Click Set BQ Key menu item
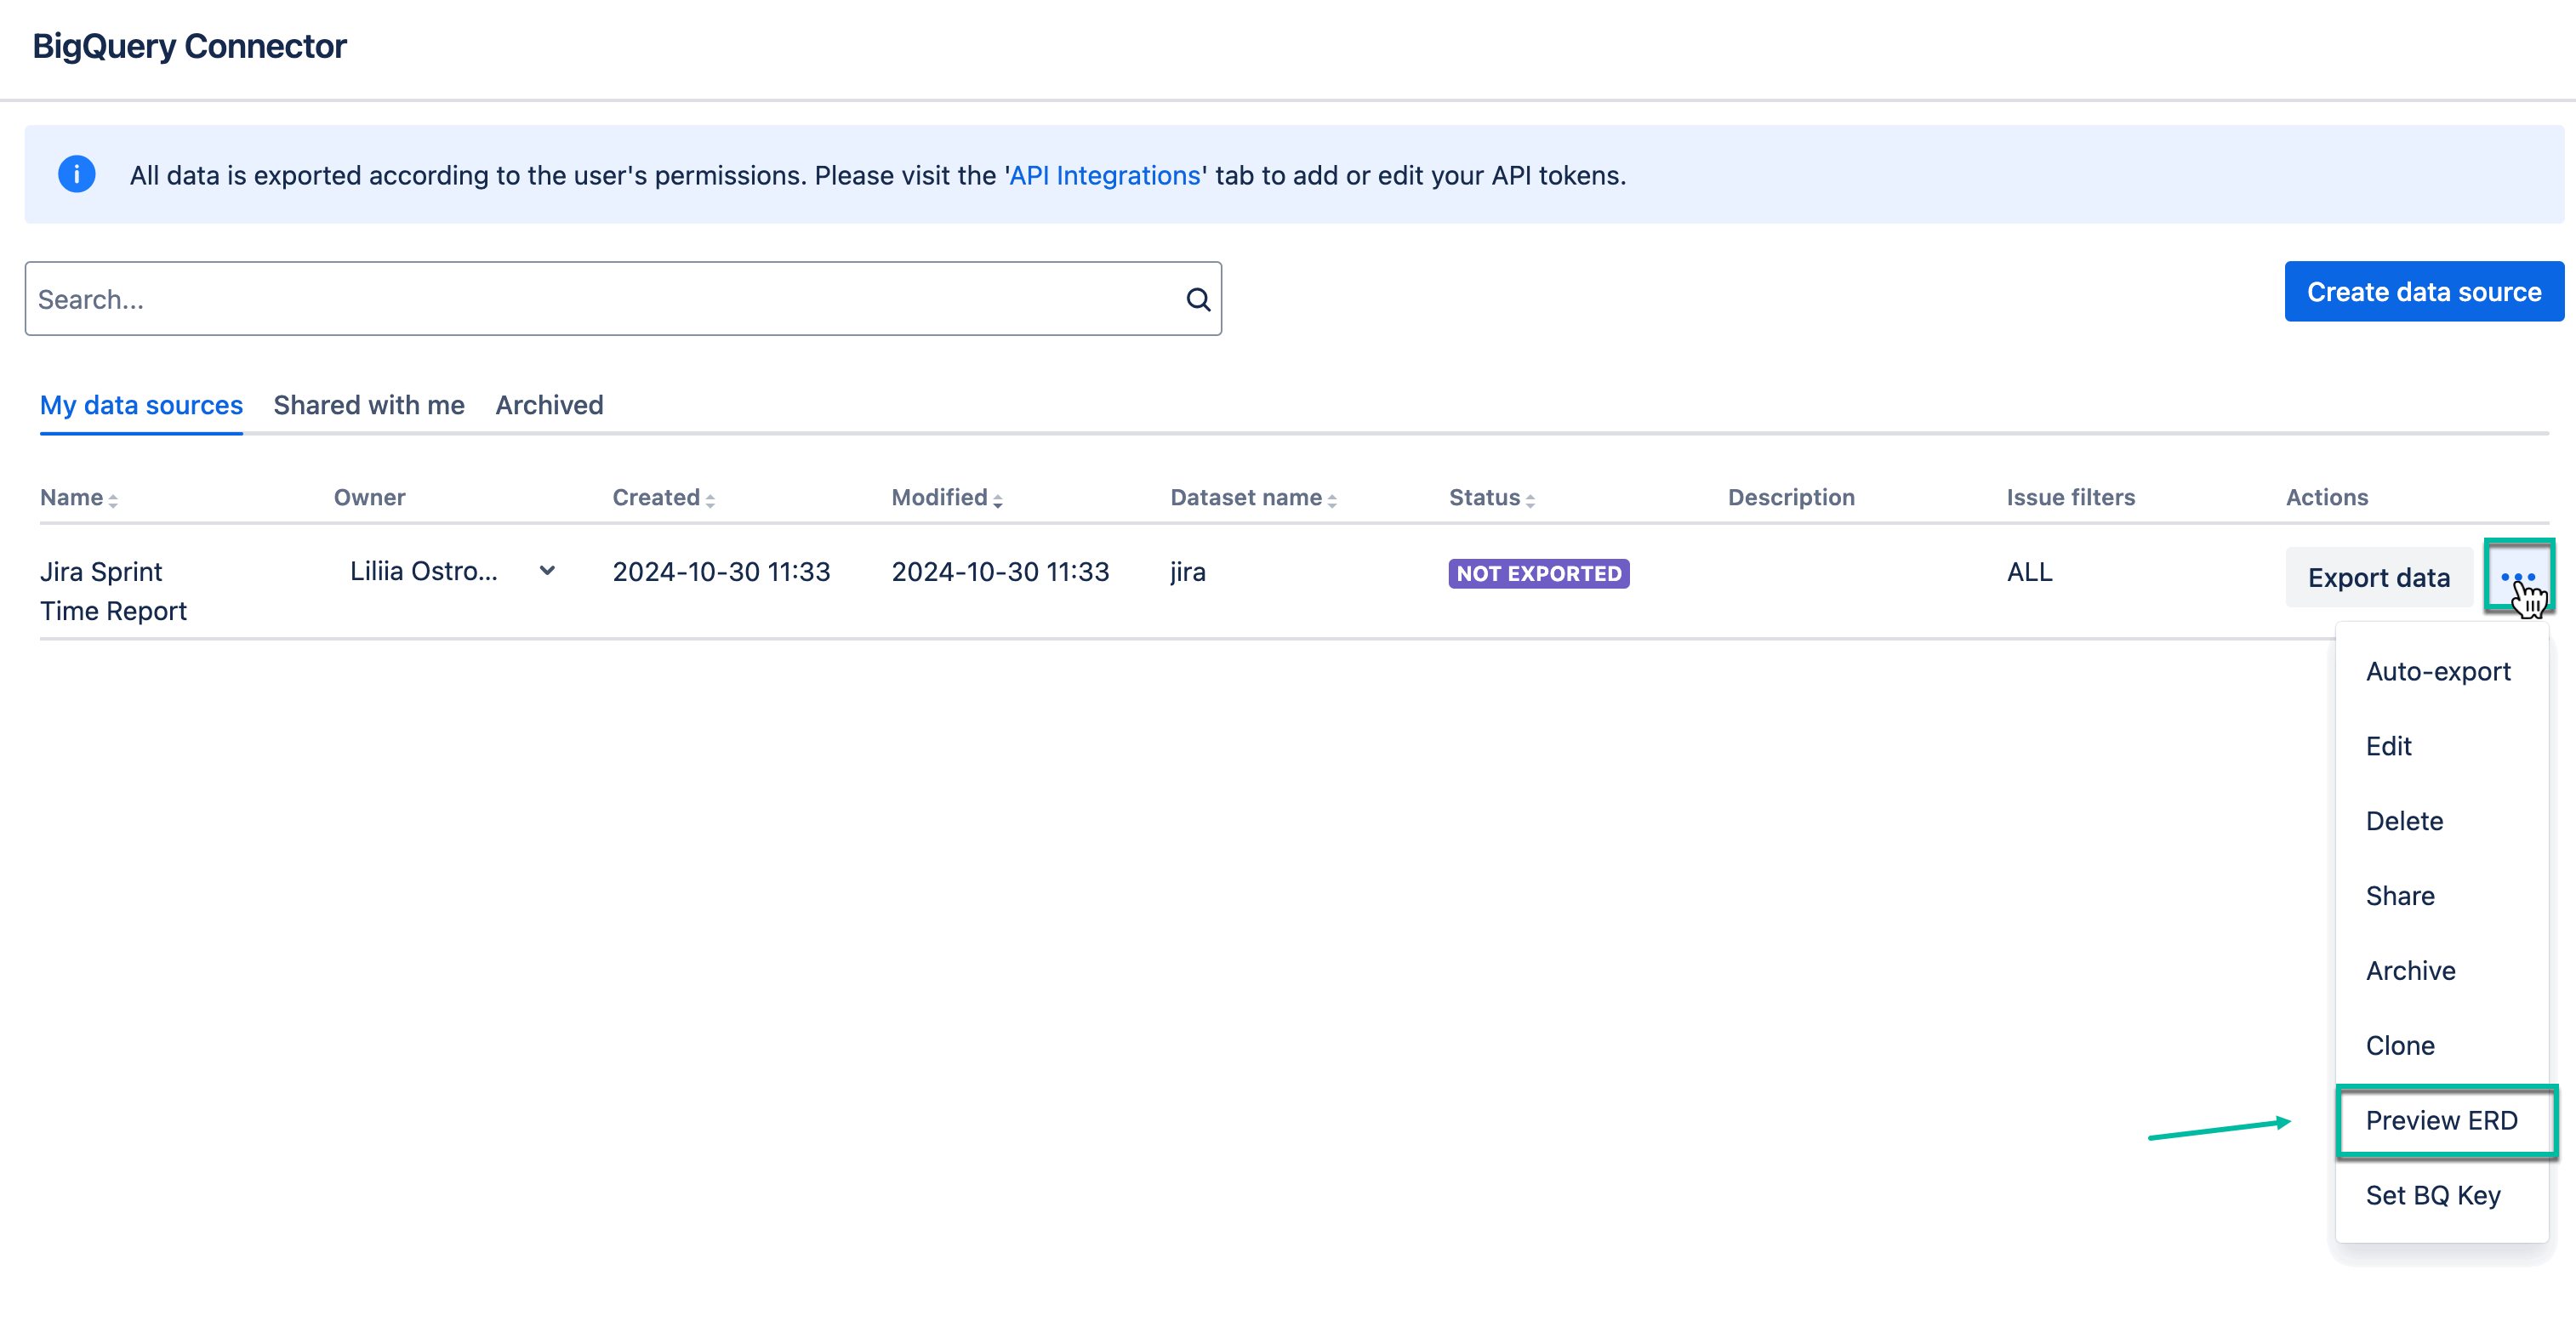2576x1344 pixels. (2432, 1195)
